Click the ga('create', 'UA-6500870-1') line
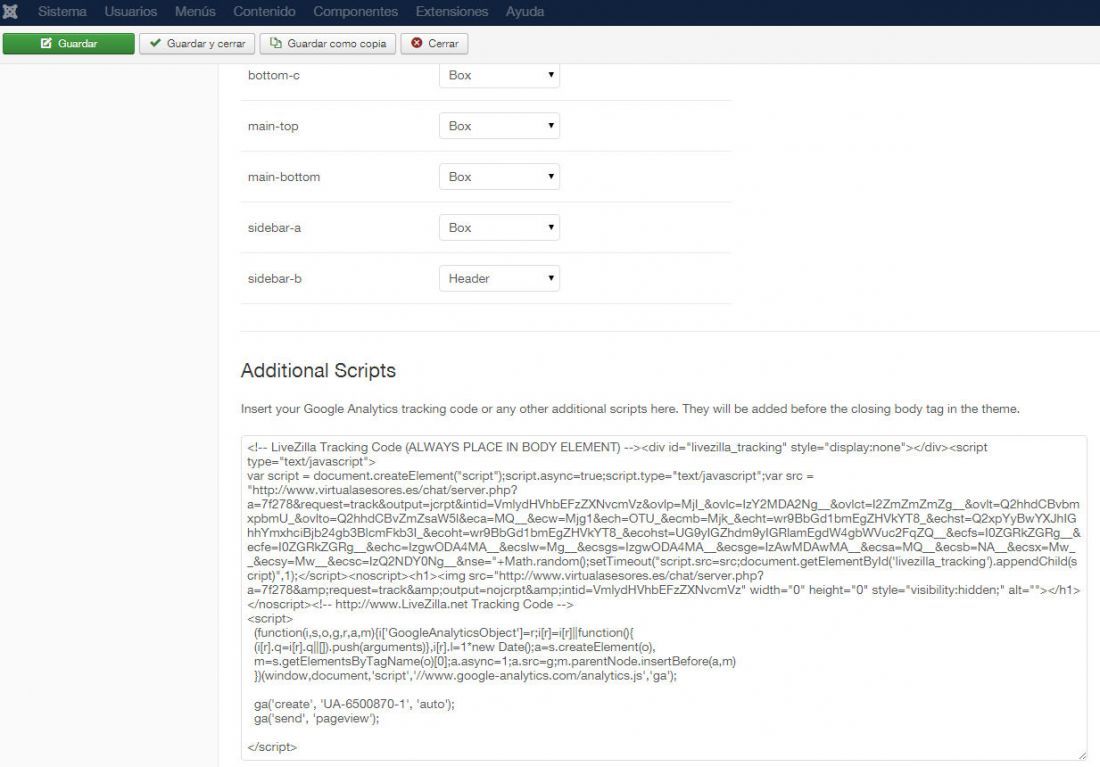 354,704
